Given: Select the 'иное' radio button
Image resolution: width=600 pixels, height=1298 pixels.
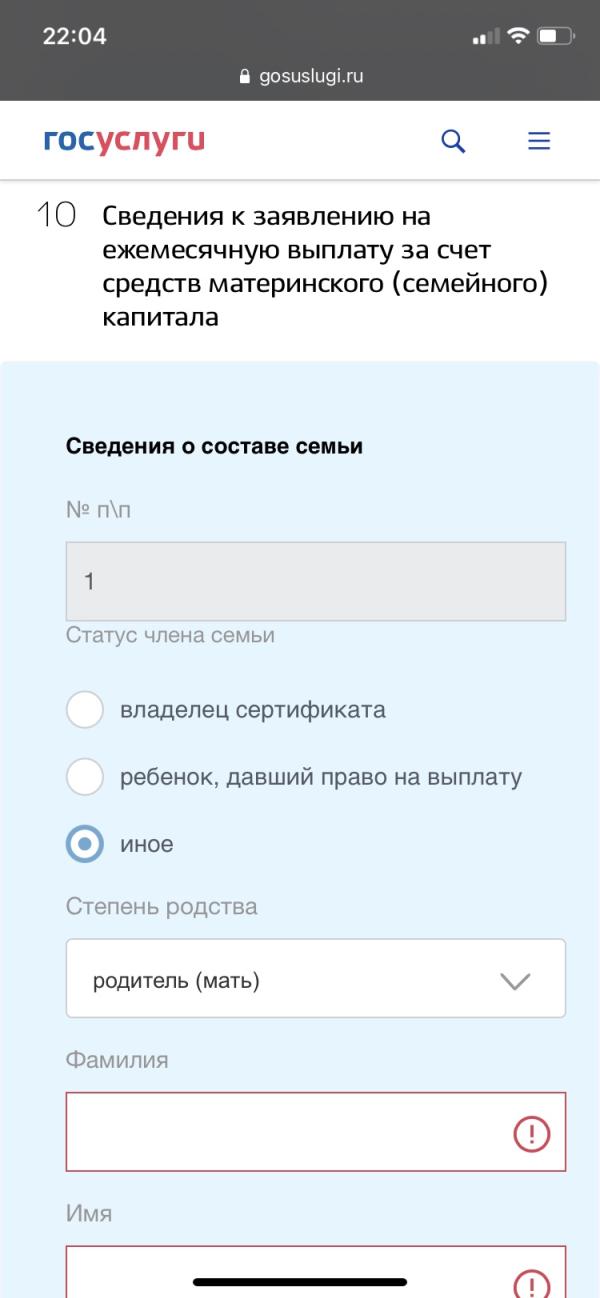Looking at the screenshot, I should tap(85, 844).
